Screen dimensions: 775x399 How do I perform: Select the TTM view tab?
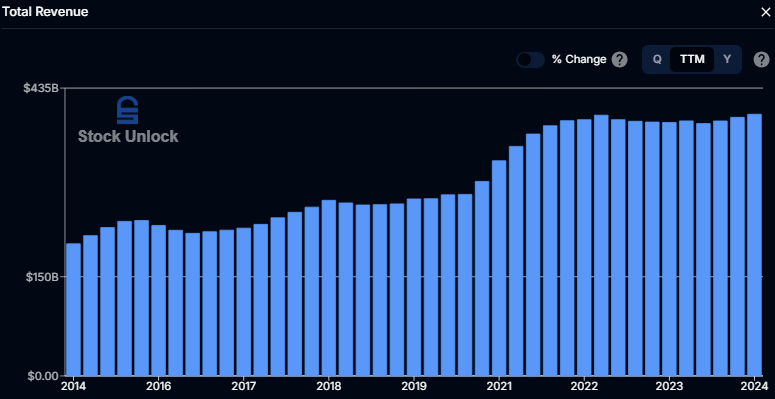click(x=692, y=59)
